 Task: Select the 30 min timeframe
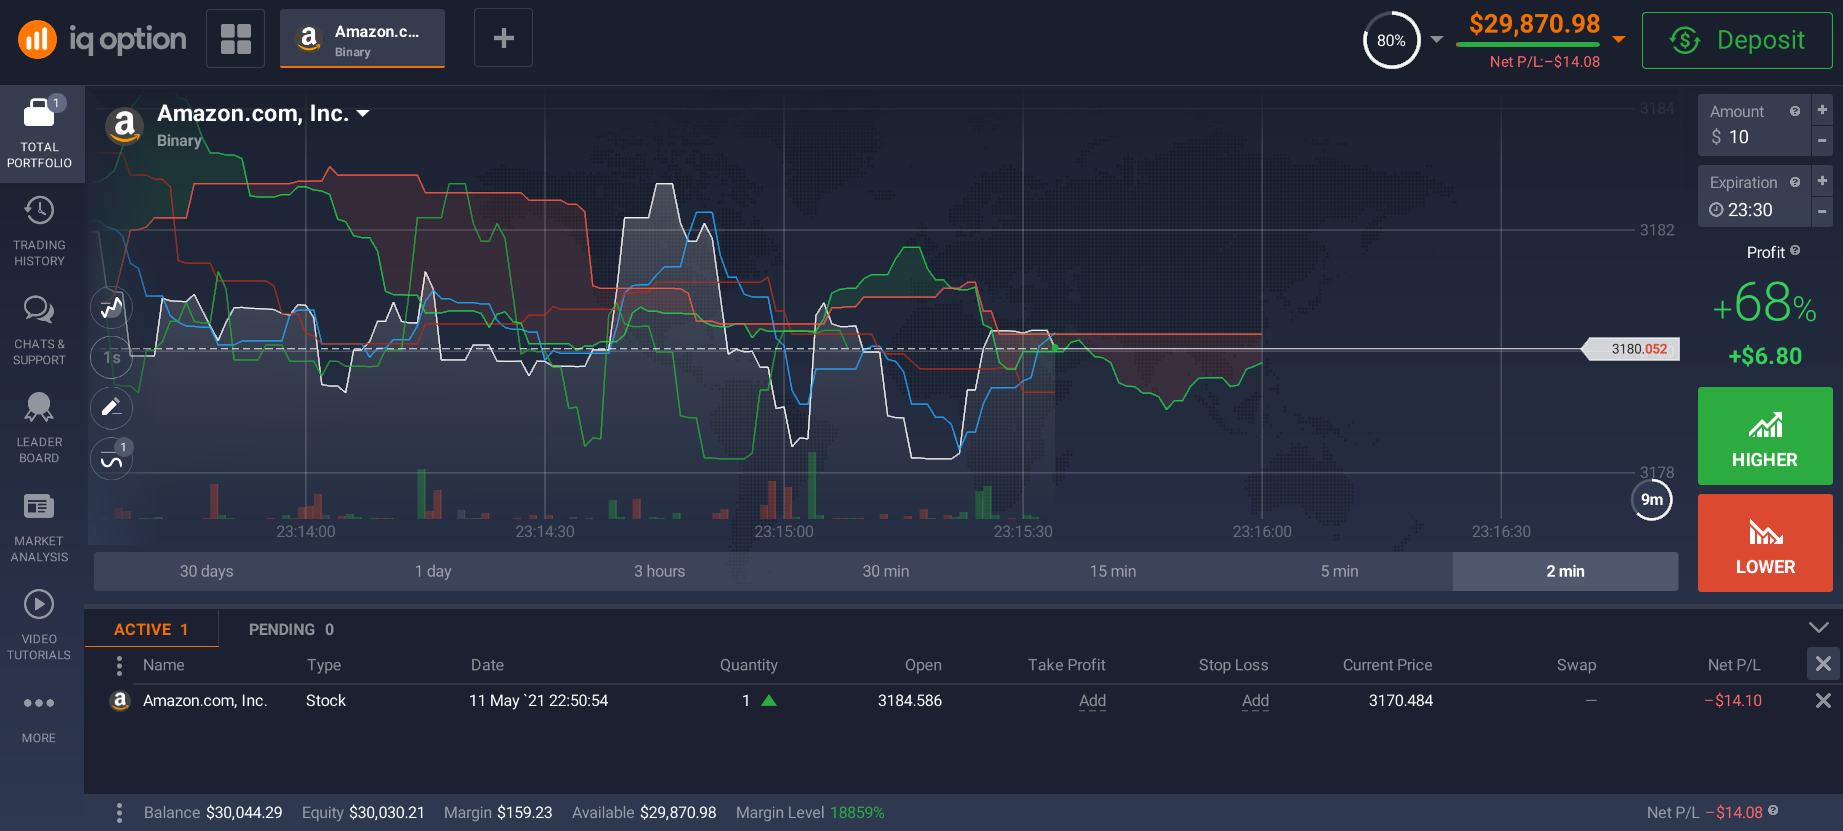(886, 571)
